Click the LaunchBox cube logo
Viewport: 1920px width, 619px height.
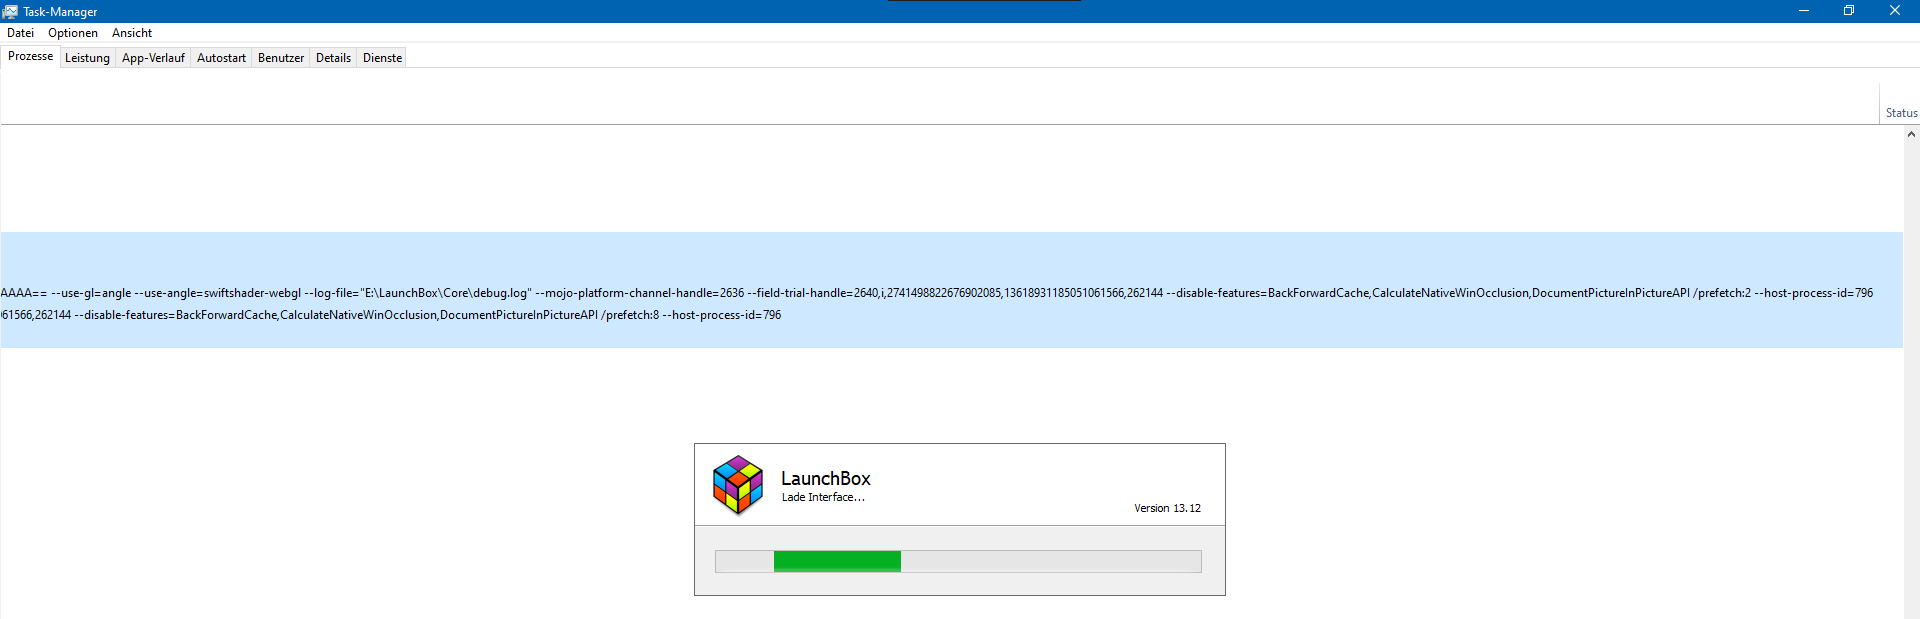point(738,485)
